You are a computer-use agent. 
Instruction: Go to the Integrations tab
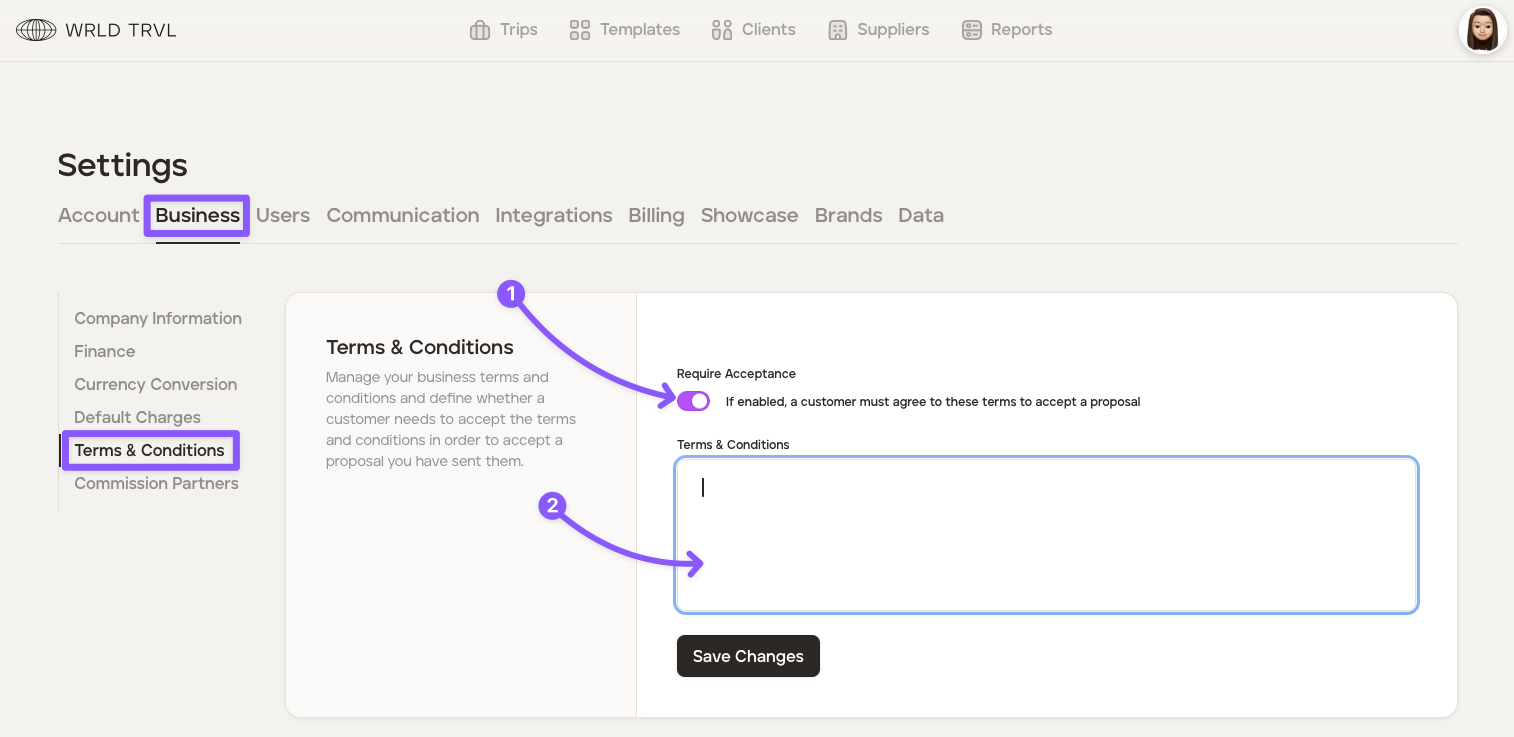coord(554,215)
